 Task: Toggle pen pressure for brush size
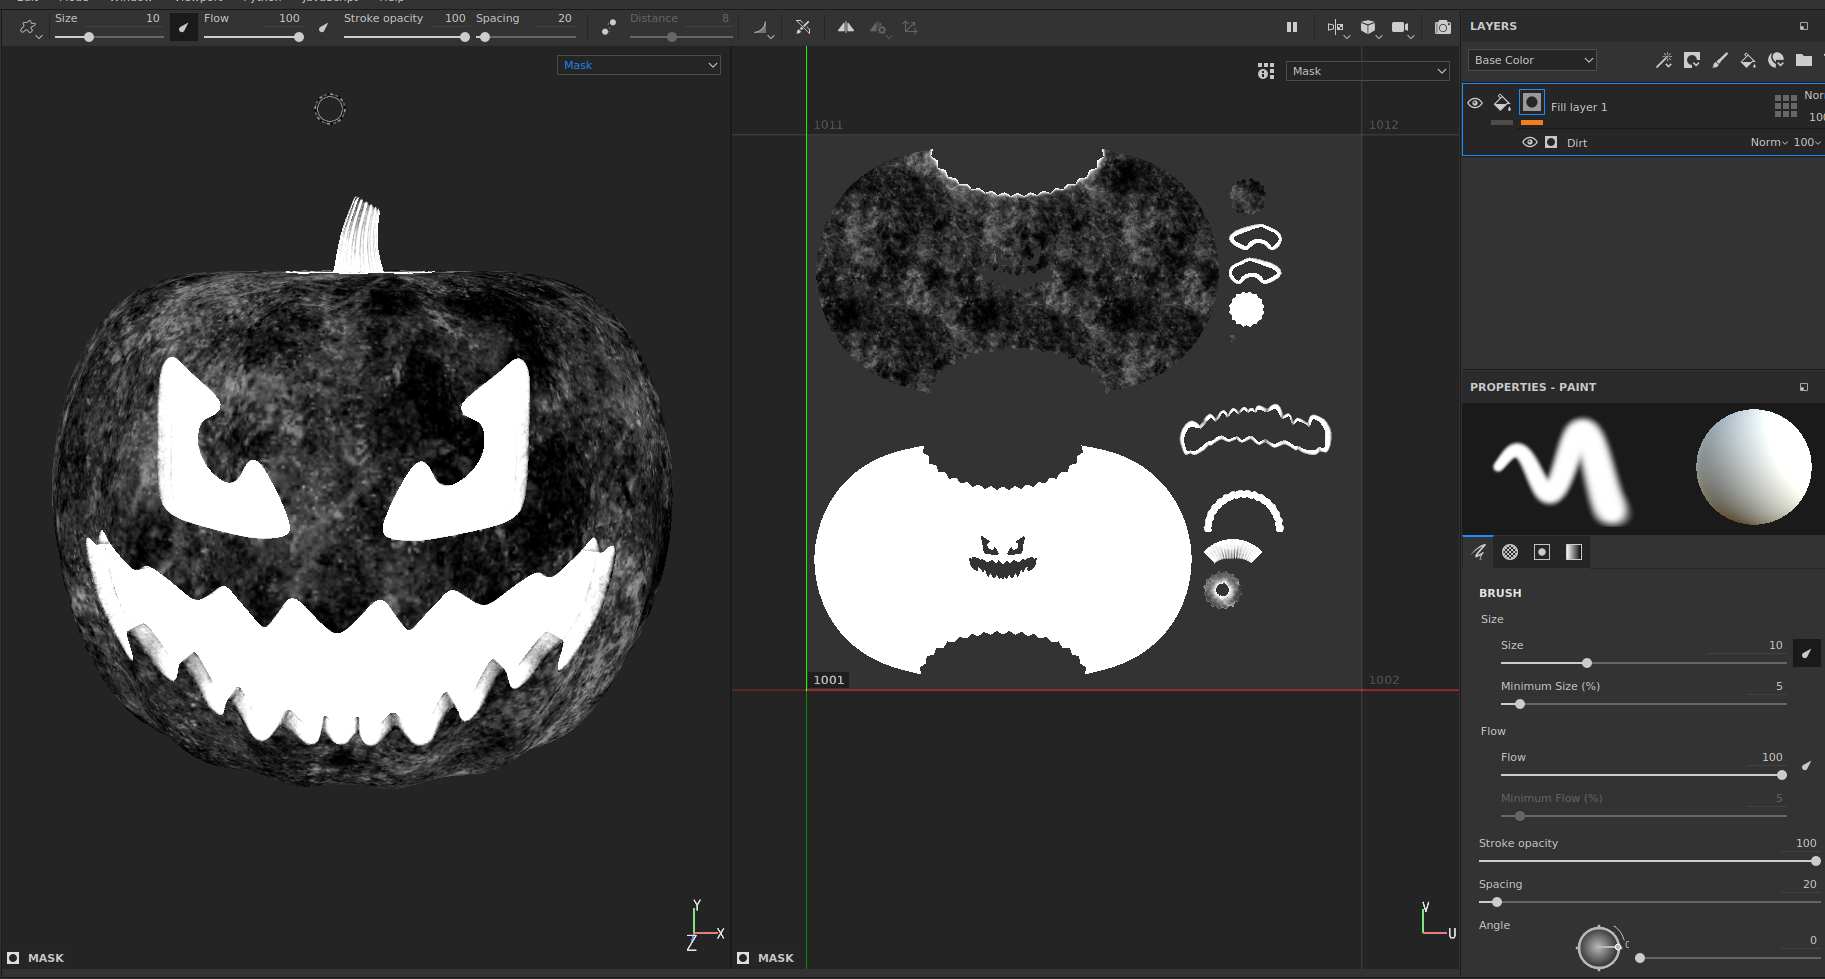coord(1807,653)
